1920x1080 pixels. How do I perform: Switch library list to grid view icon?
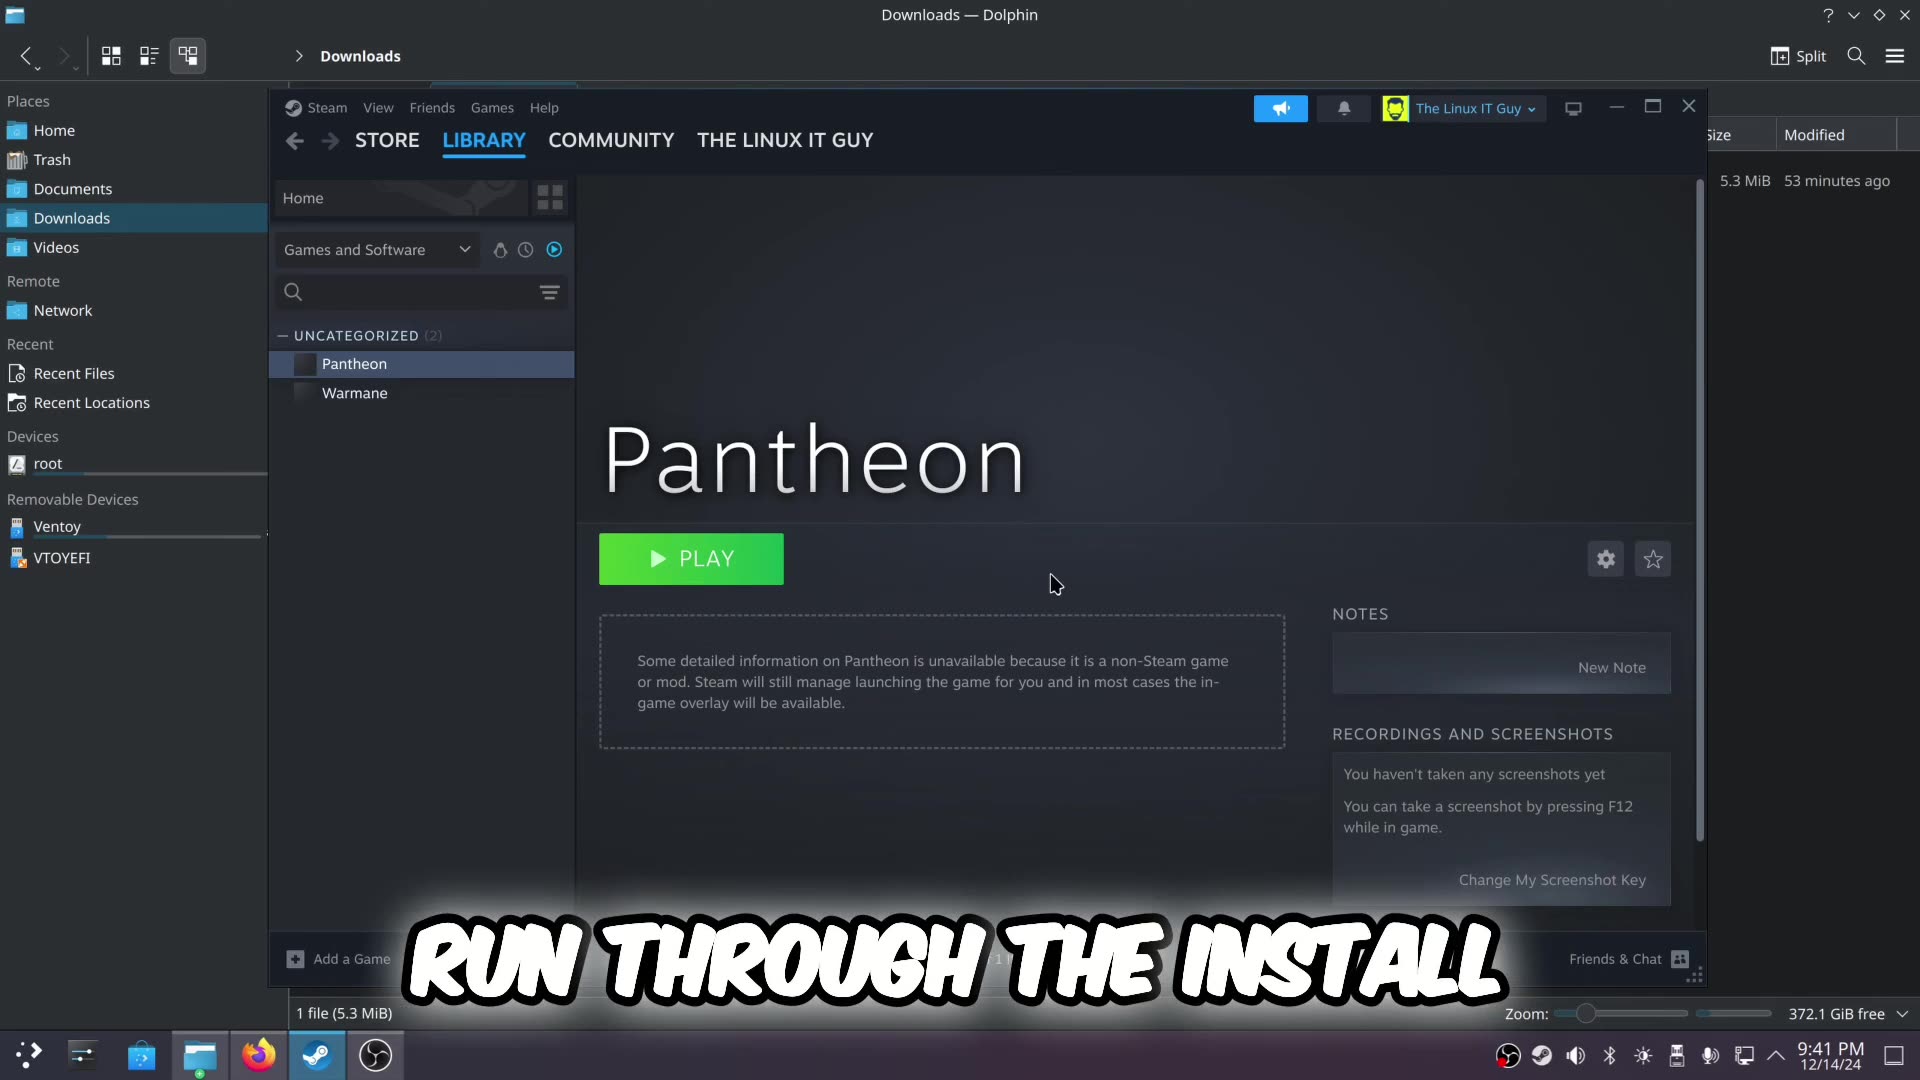(x=549, y=197)
